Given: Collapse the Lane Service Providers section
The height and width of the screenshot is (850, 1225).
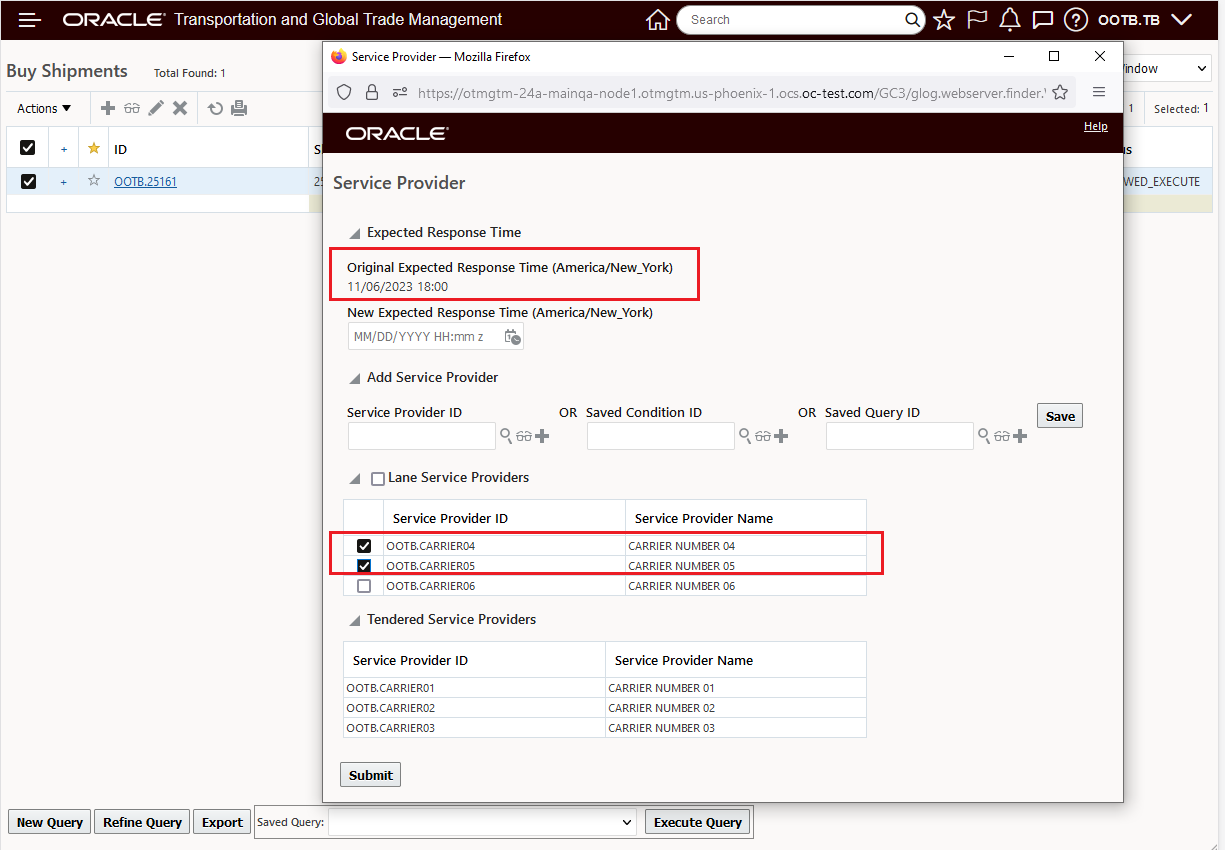Looking at the screenshot, I should click(x=354, y=478).
